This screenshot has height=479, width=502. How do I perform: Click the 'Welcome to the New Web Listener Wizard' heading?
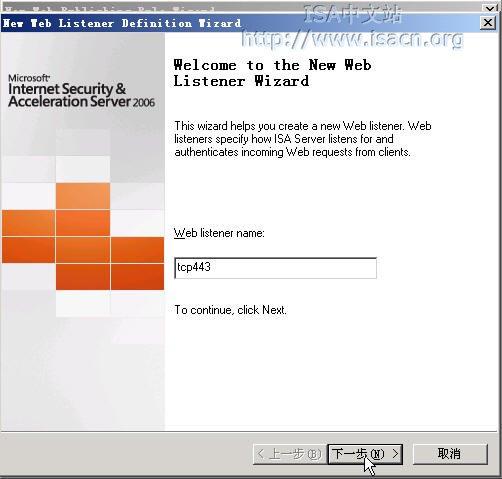[x=272, y=73]
